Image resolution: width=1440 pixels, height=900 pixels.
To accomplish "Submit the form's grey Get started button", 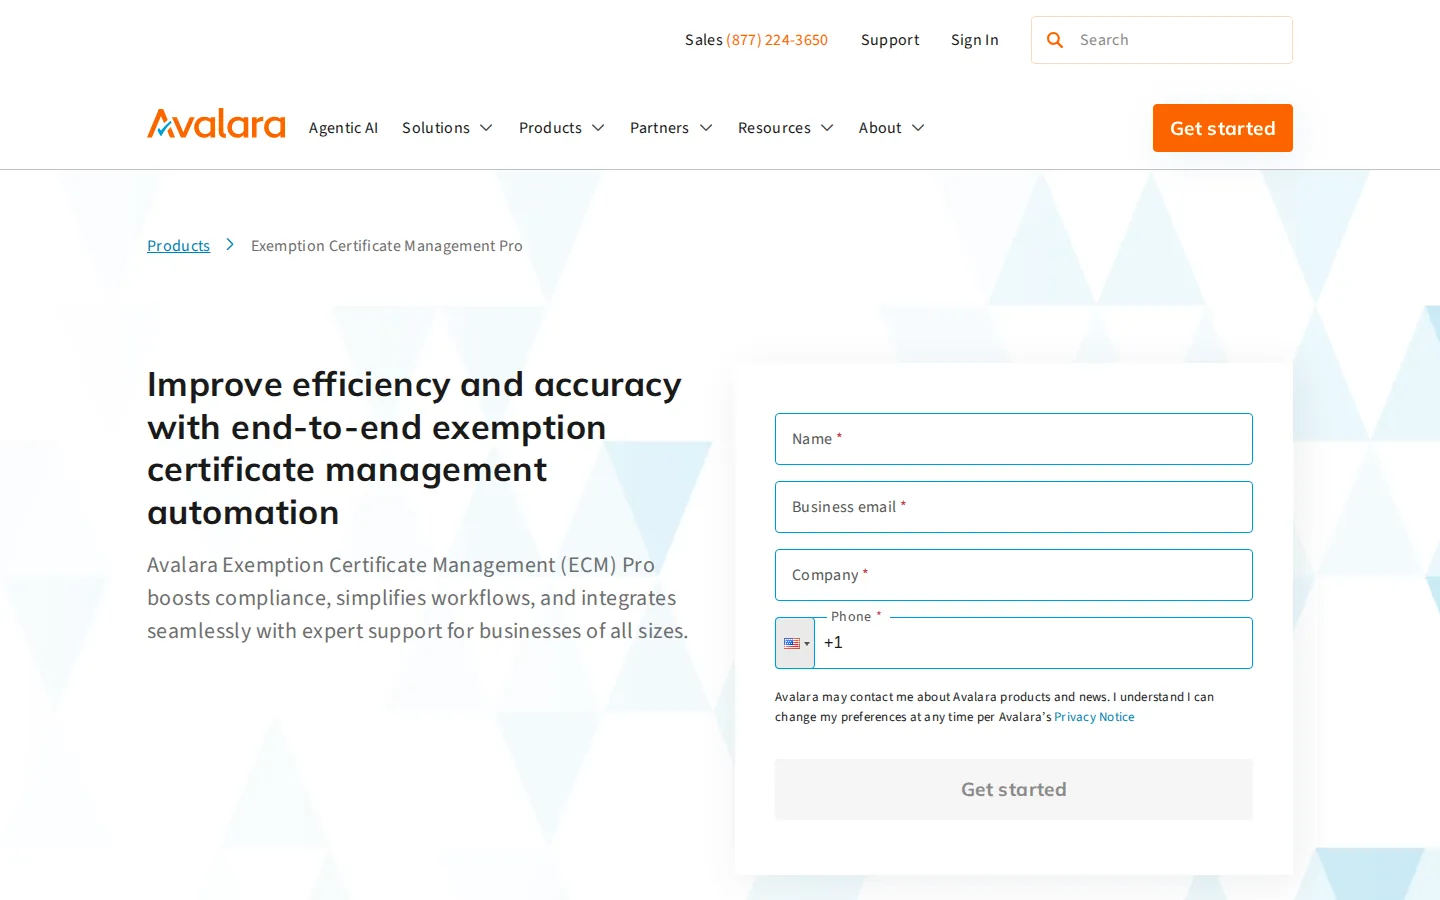I will tap(1014, 789).
